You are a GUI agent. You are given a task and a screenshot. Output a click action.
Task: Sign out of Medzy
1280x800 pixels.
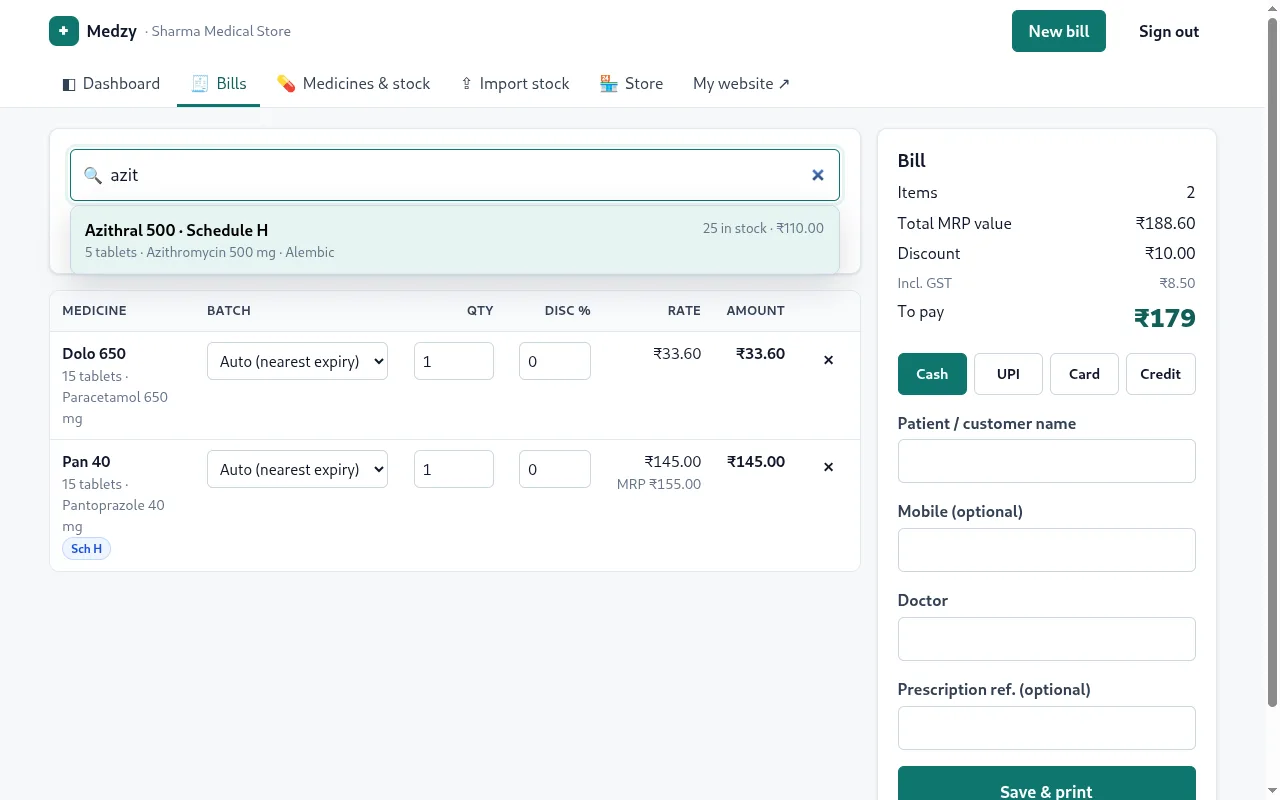[1169, 31]
